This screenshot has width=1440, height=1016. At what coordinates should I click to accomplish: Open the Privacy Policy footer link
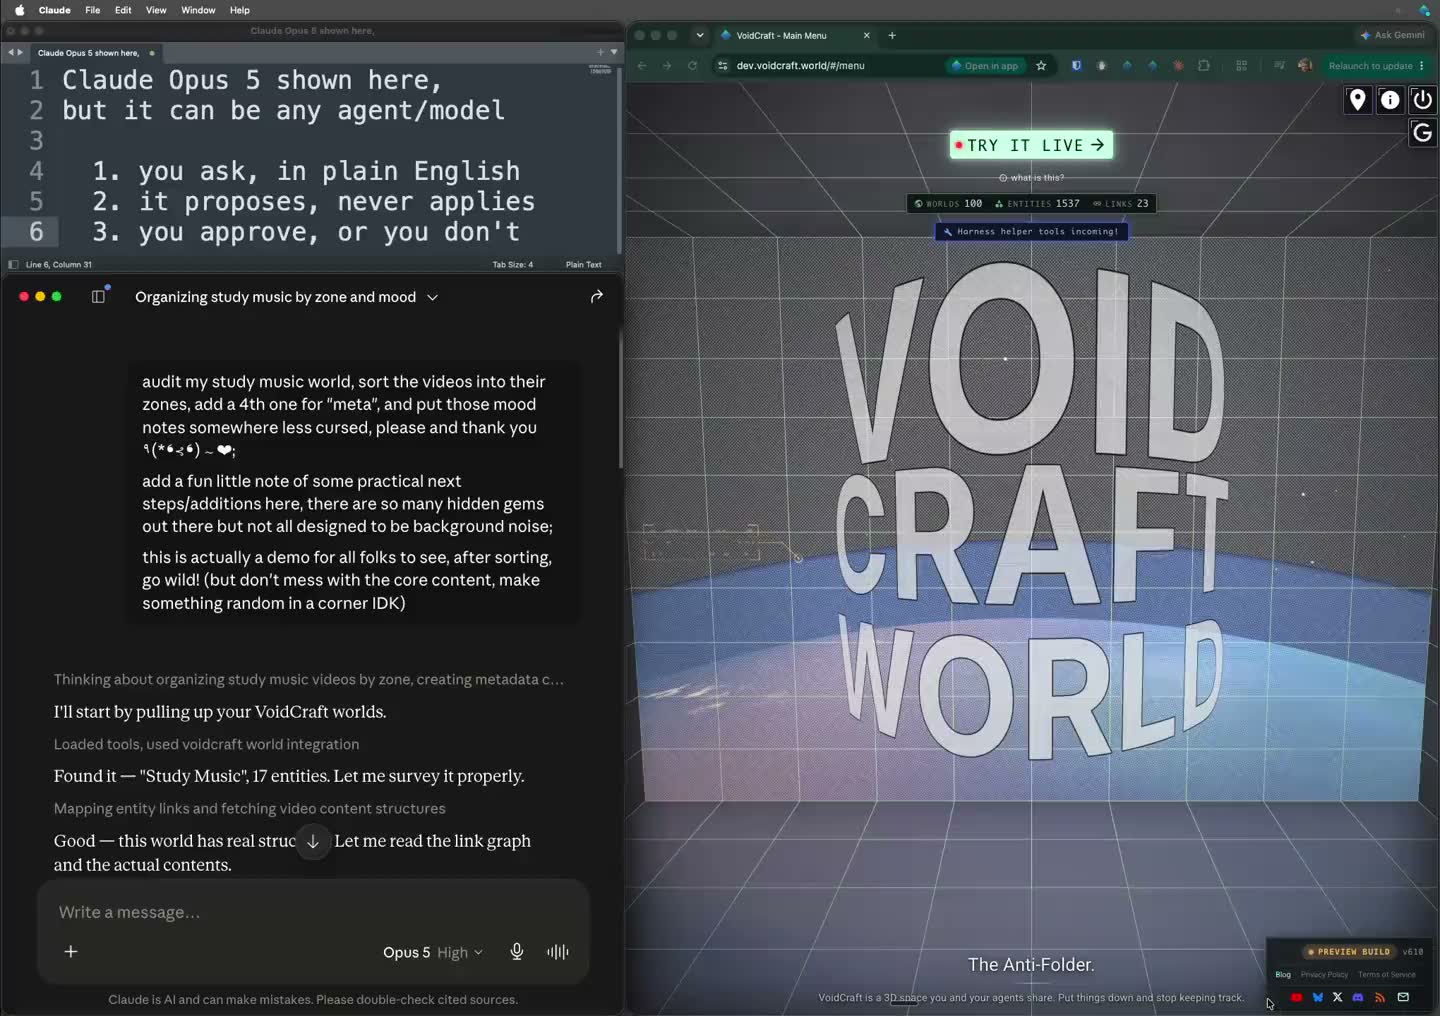(1324, 975)
